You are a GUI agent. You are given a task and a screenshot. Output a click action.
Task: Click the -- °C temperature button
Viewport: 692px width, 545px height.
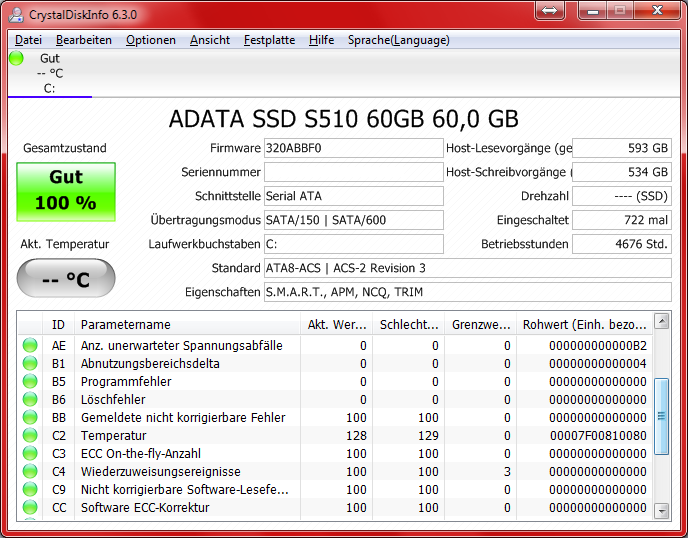click(66, 278)
